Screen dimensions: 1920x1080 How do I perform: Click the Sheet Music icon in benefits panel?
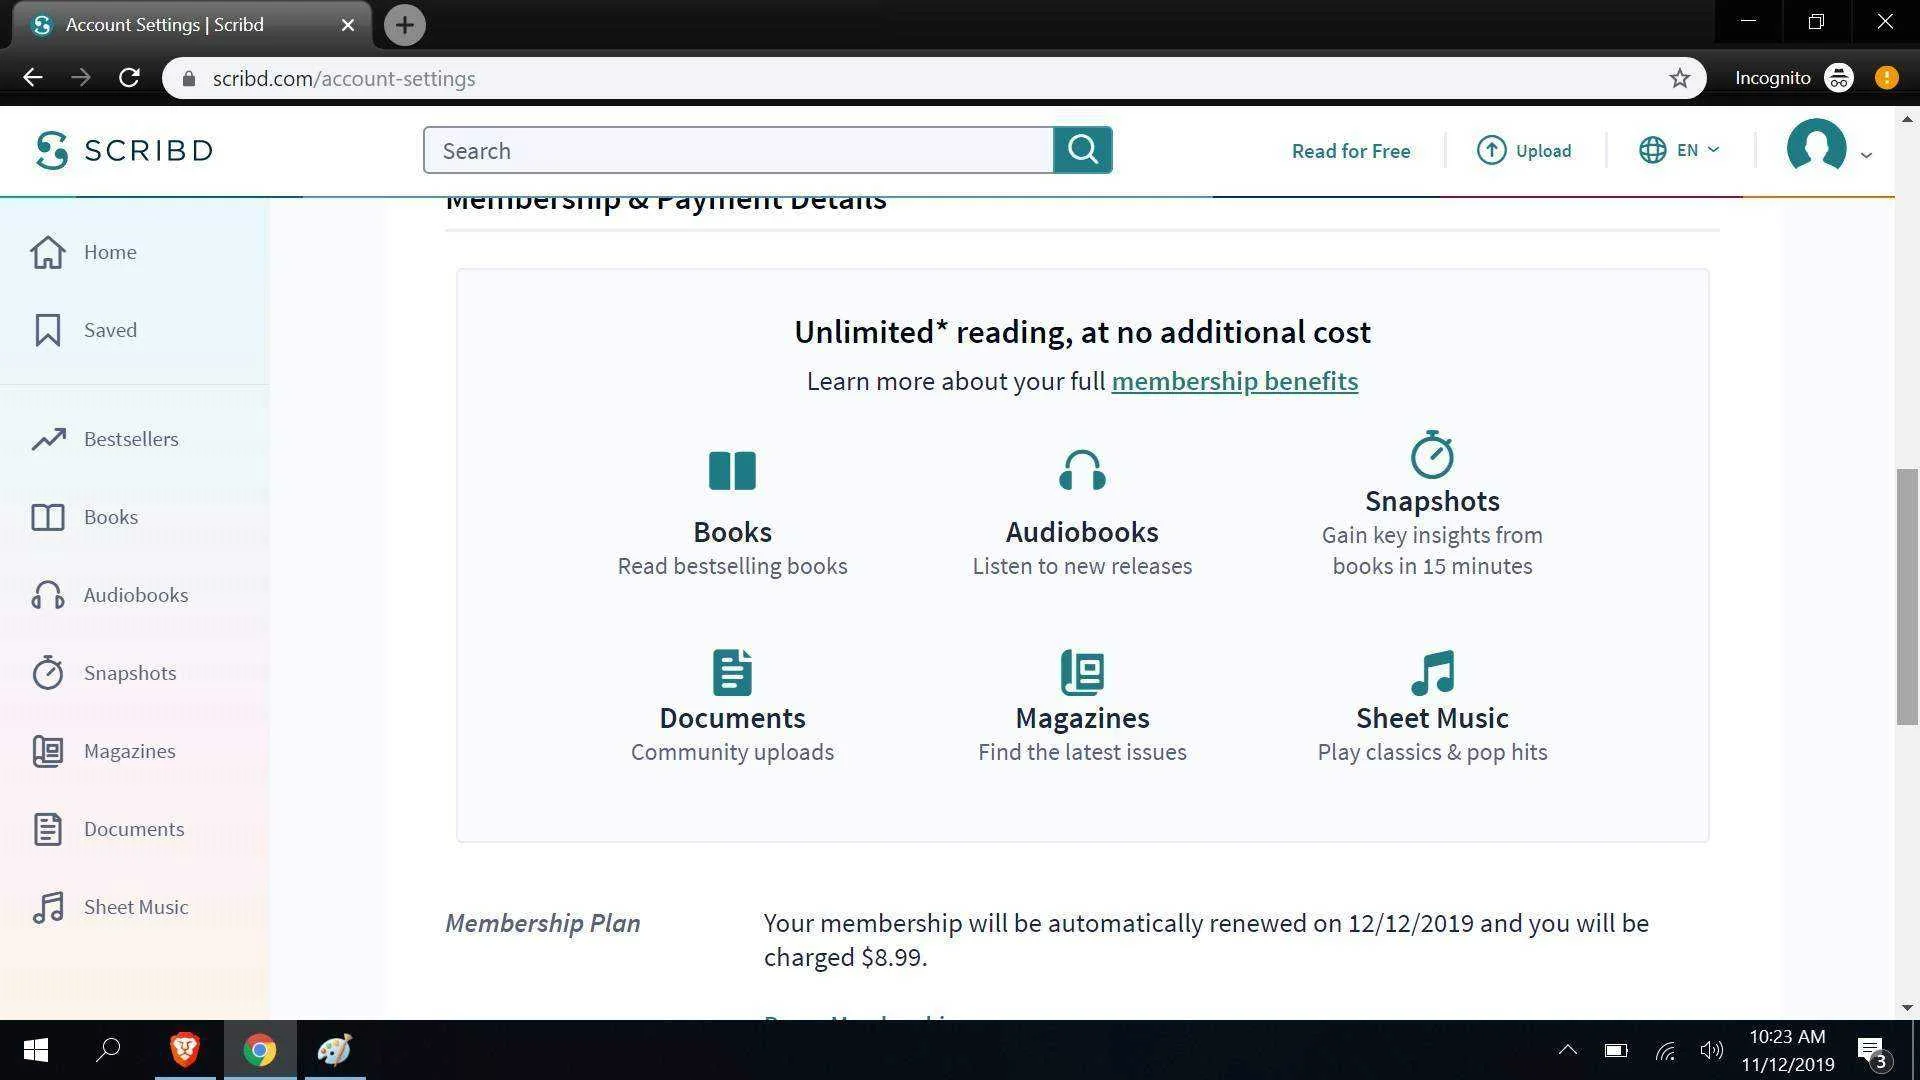click(1432, 672)
